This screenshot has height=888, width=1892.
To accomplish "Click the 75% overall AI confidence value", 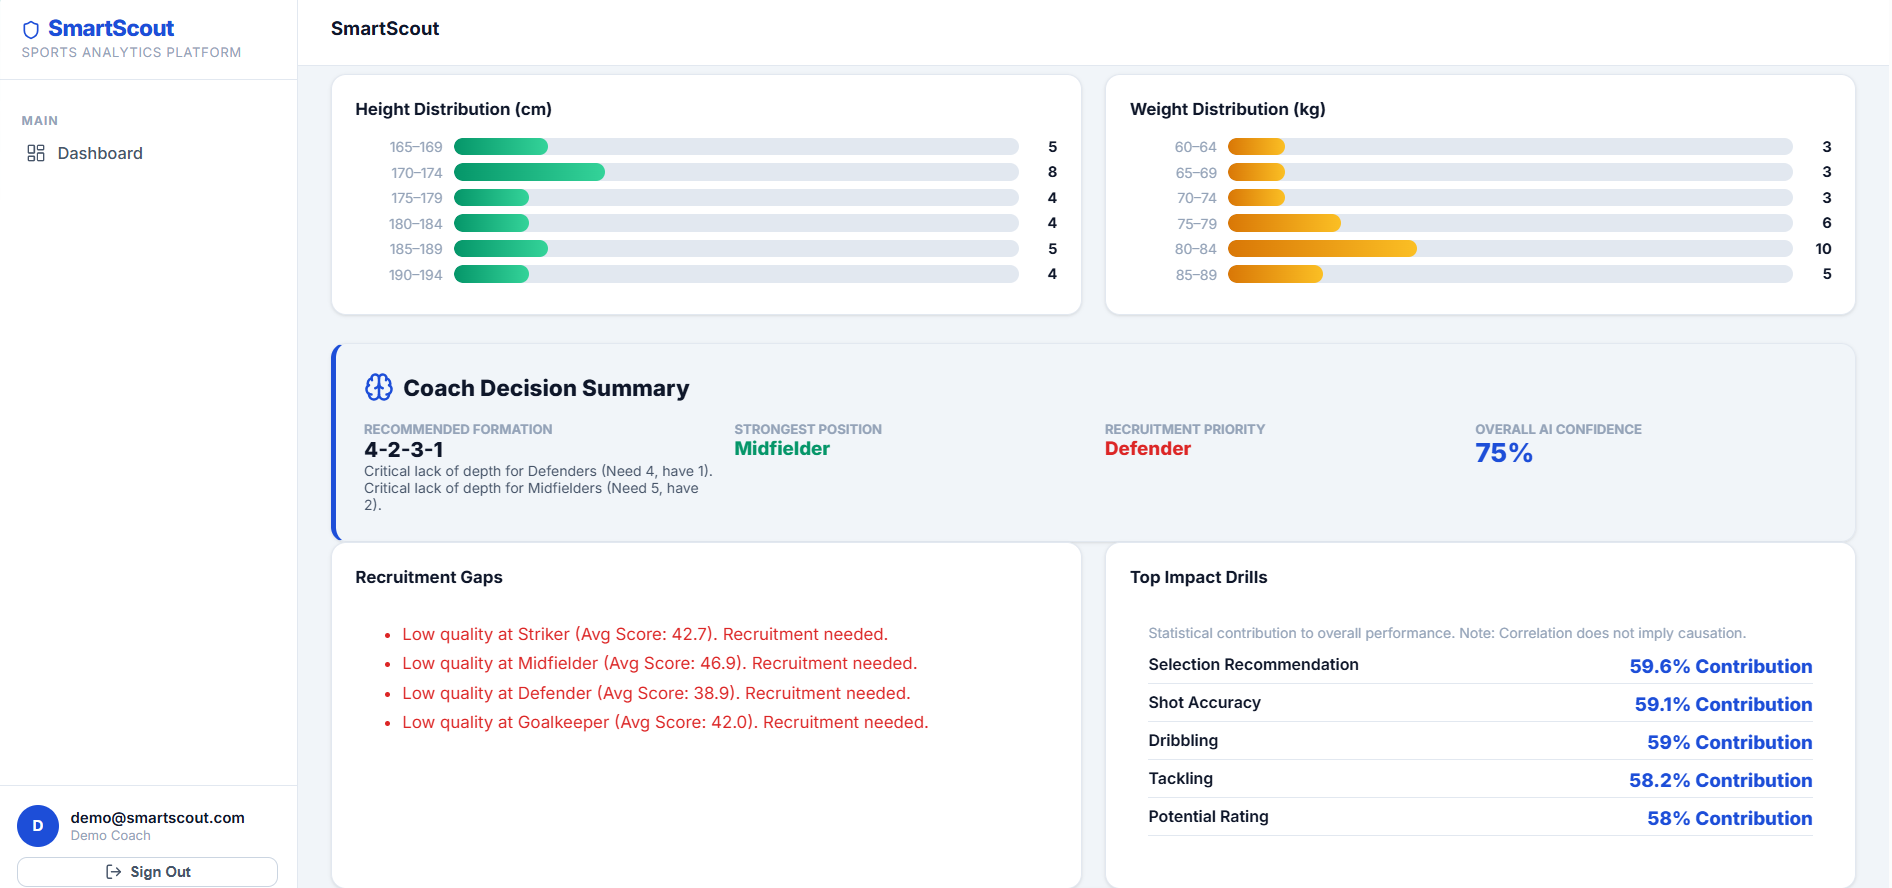I will (x=1504, y=453).
